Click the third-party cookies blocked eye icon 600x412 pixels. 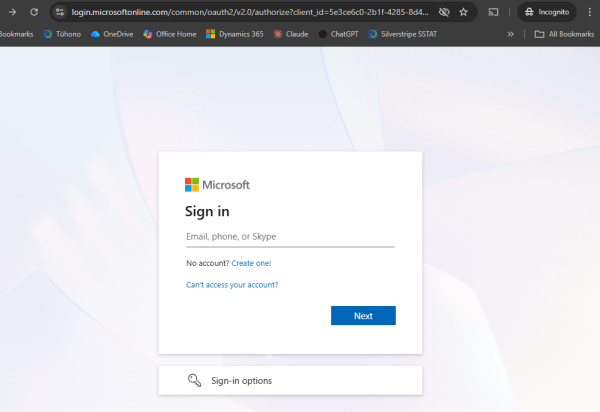[x=444, y=12]
